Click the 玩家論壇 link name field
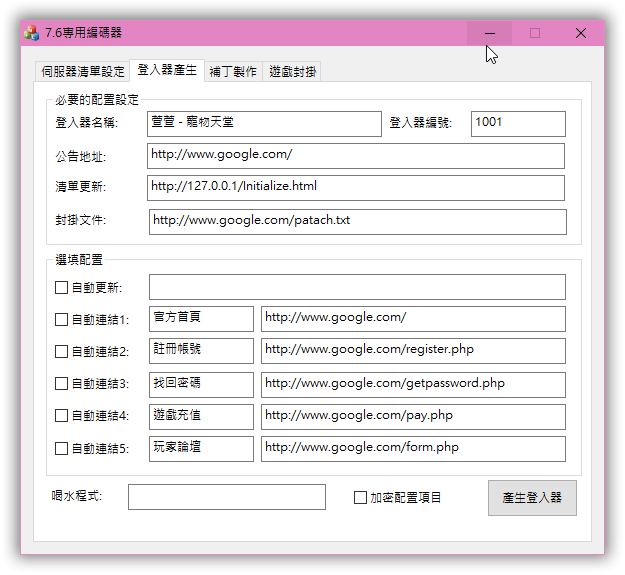This screenshot has width=625, height=575. 201,449
